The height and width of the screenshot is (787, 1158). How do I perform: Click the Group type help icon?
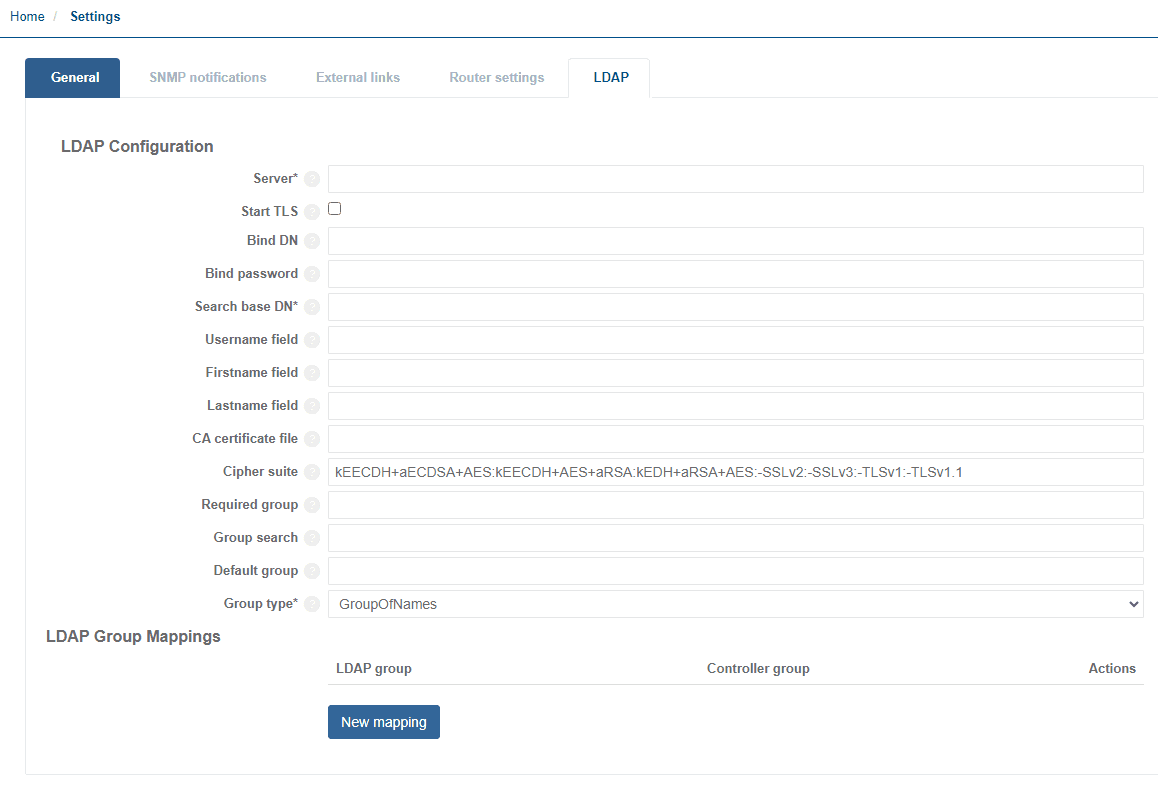pos(312,603)
